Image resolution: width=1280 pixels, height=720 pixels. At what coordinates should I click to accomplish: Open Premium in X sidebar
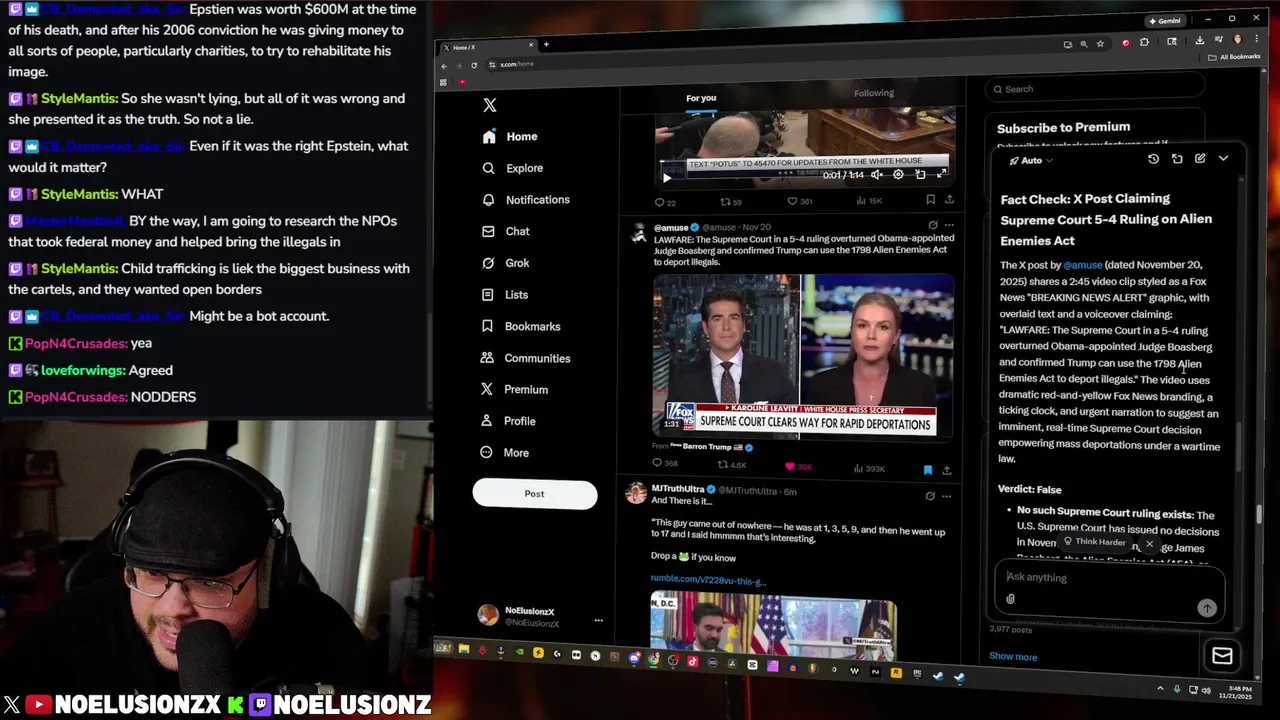(515, 389)
